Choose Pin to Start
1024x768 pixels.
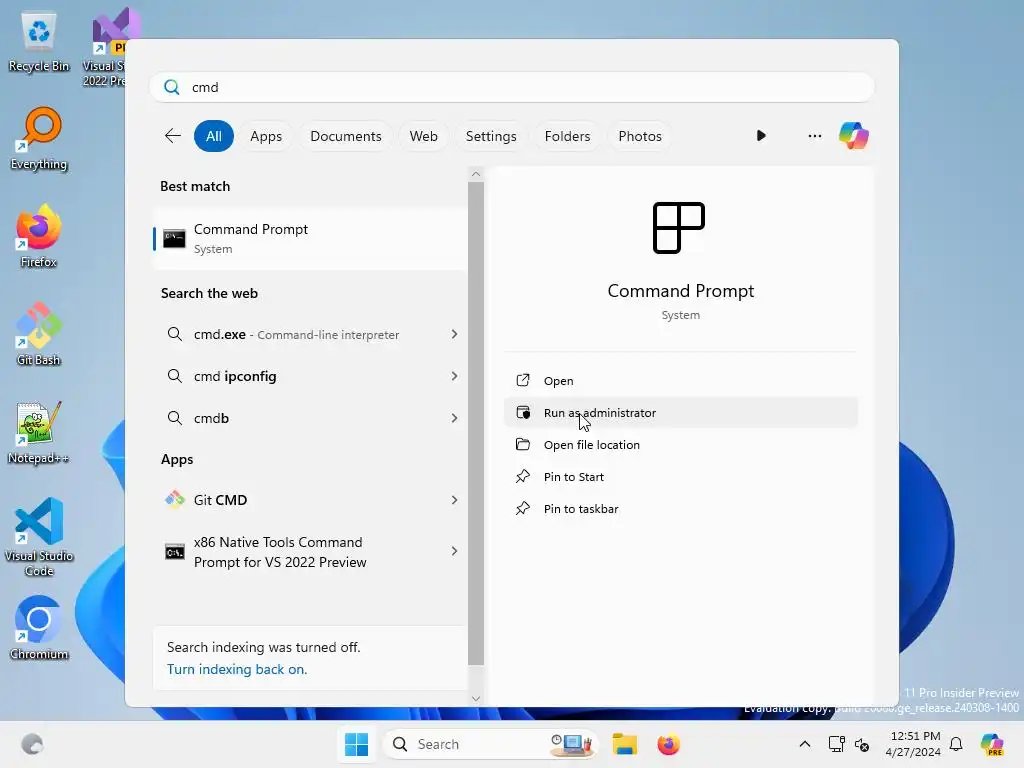(x=680, y=477)
